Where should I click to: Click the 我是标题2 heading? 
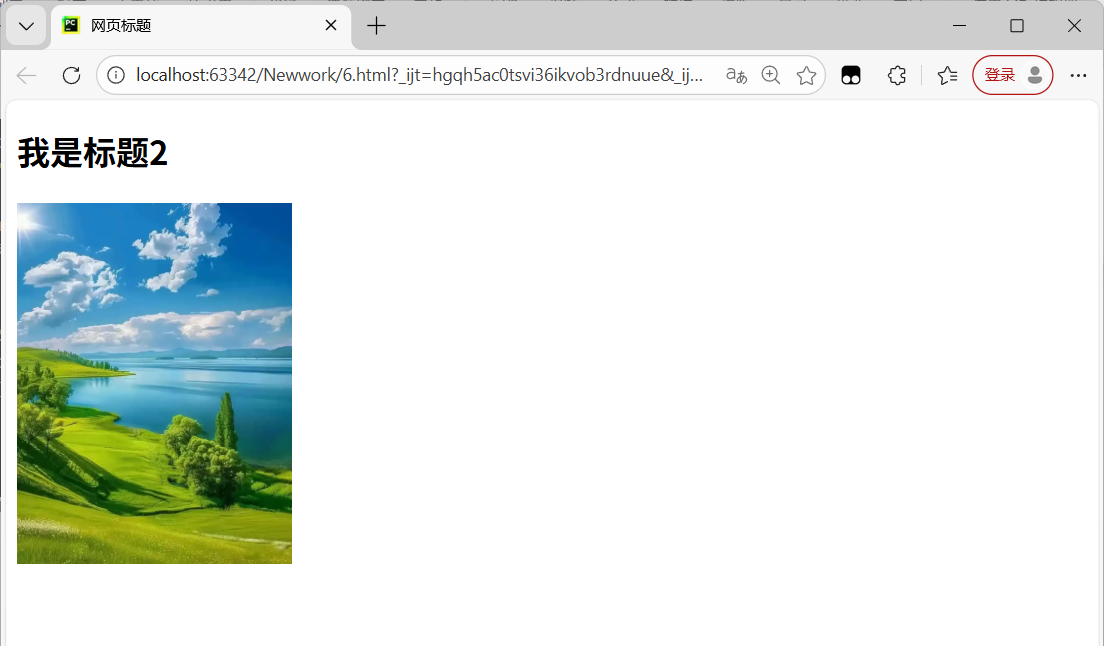pos(92,153)
